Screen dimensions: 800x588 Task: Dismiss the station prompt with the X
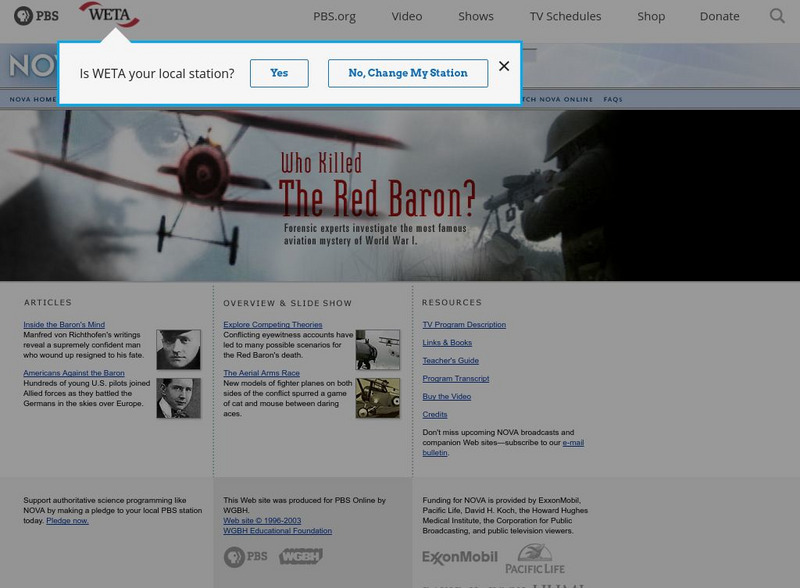coord(504,66)
